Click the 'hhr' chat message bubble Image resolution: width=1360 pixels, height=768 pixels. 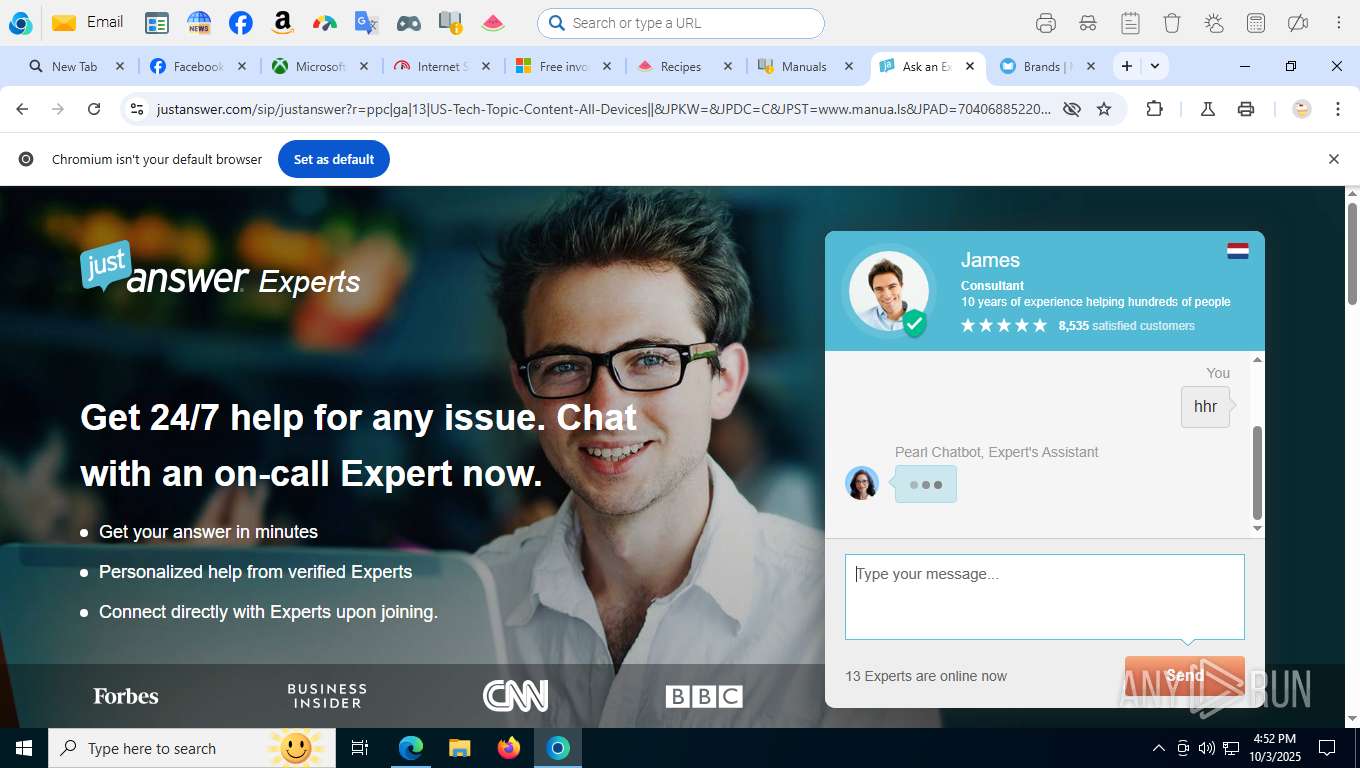(1206, 407)
